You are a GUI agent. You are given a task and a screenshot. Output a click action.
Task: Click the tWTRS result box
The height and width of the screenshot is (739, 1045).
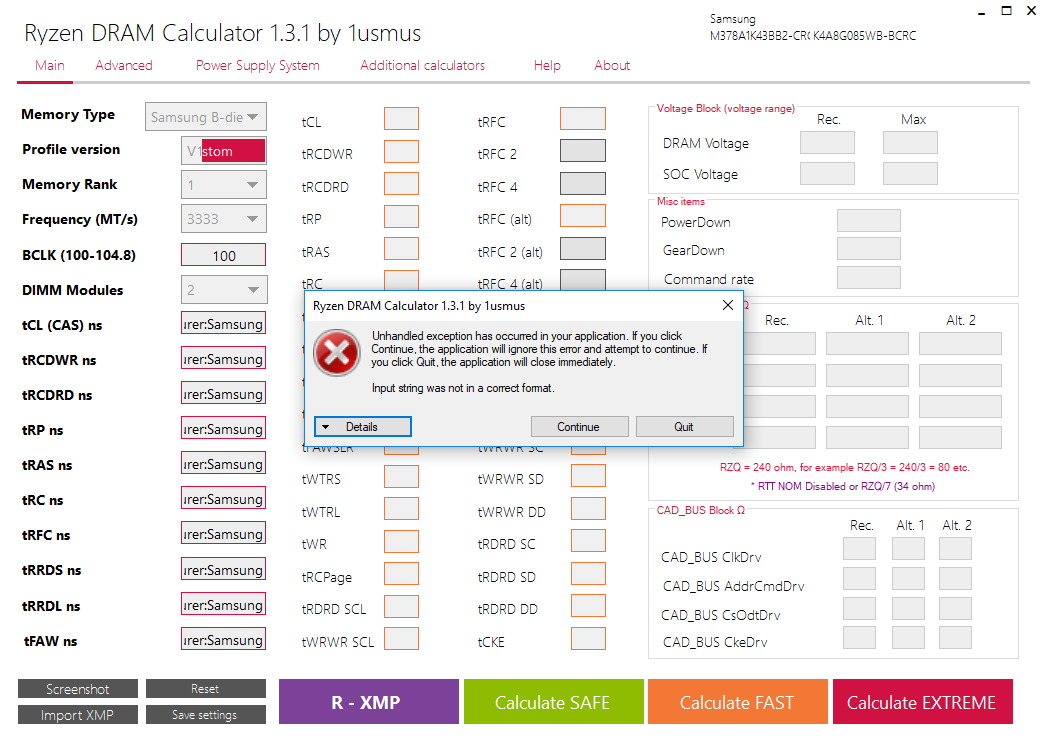coord(401,476)
